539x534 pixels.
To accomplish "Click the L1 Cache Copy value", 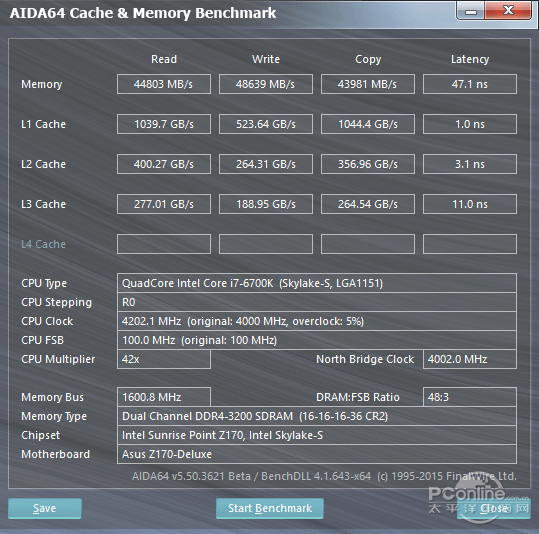I will pos(368,124).
